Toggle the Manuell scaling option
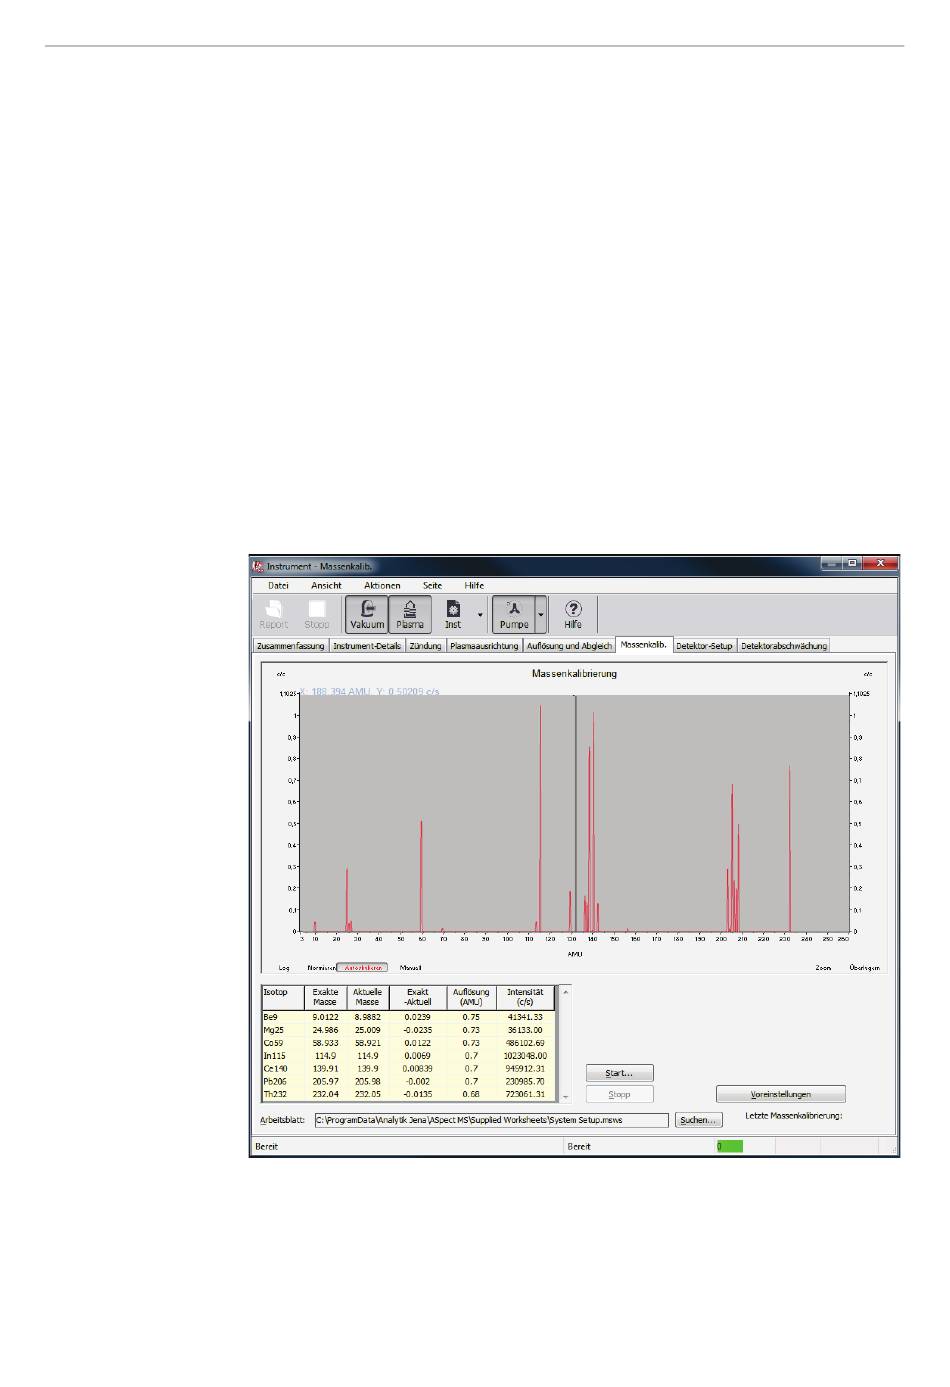Viewport: 950px width, 1387px height. click(410, 968)
